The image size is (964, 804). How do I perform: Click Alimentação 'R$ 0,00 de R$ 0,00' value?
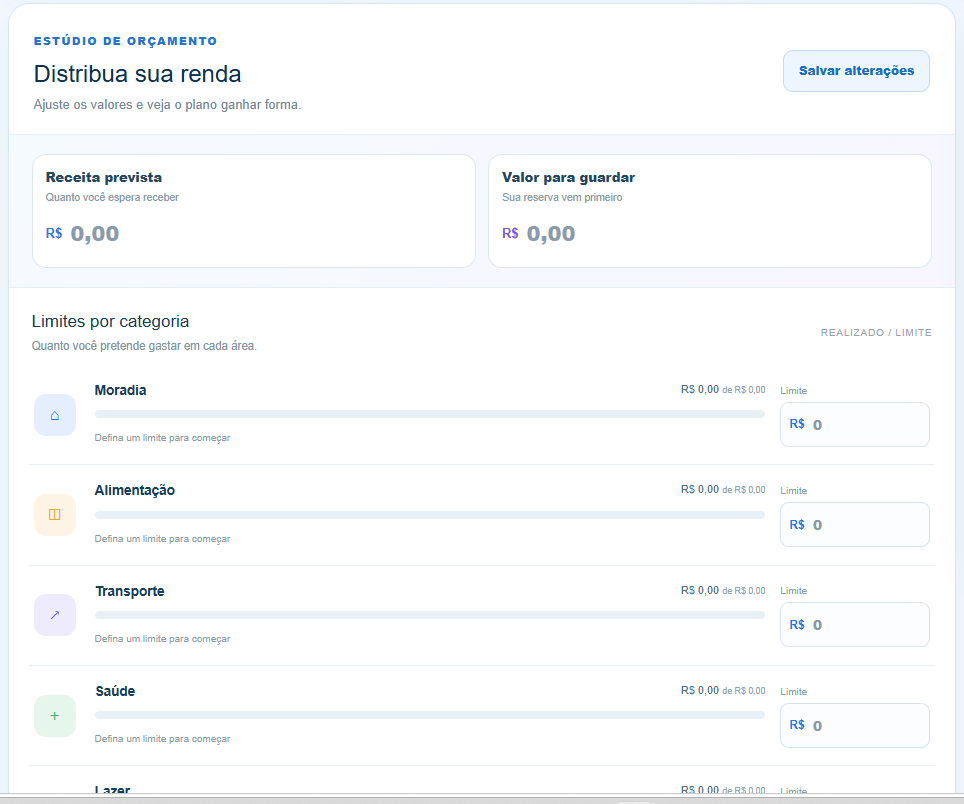pyautogui.click(x=723, y=490)
